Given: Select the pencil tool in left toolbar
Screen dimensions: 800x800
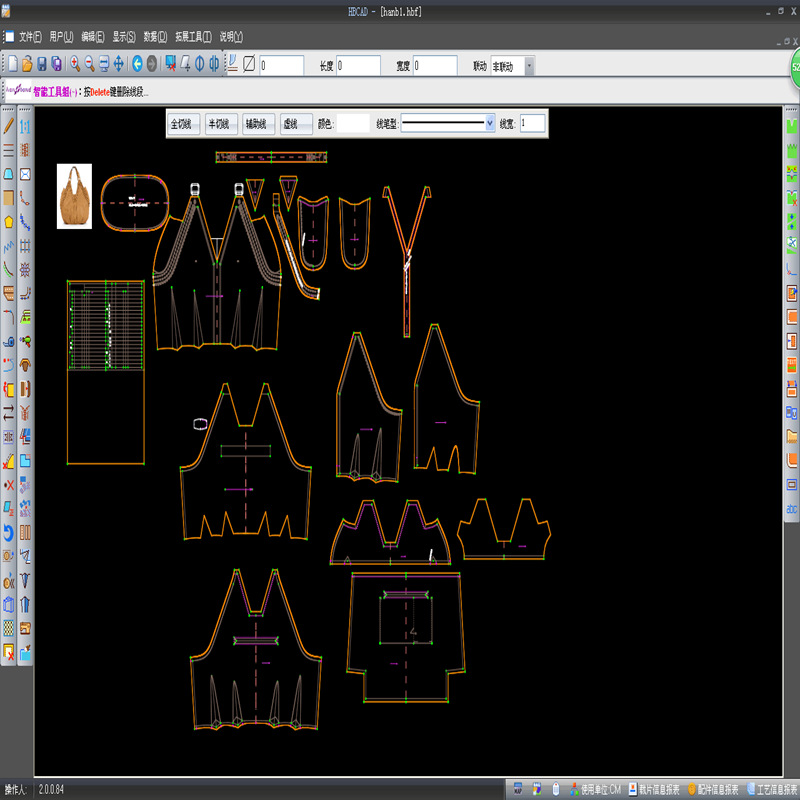Looking at the screenshot, I should point(9,127).
